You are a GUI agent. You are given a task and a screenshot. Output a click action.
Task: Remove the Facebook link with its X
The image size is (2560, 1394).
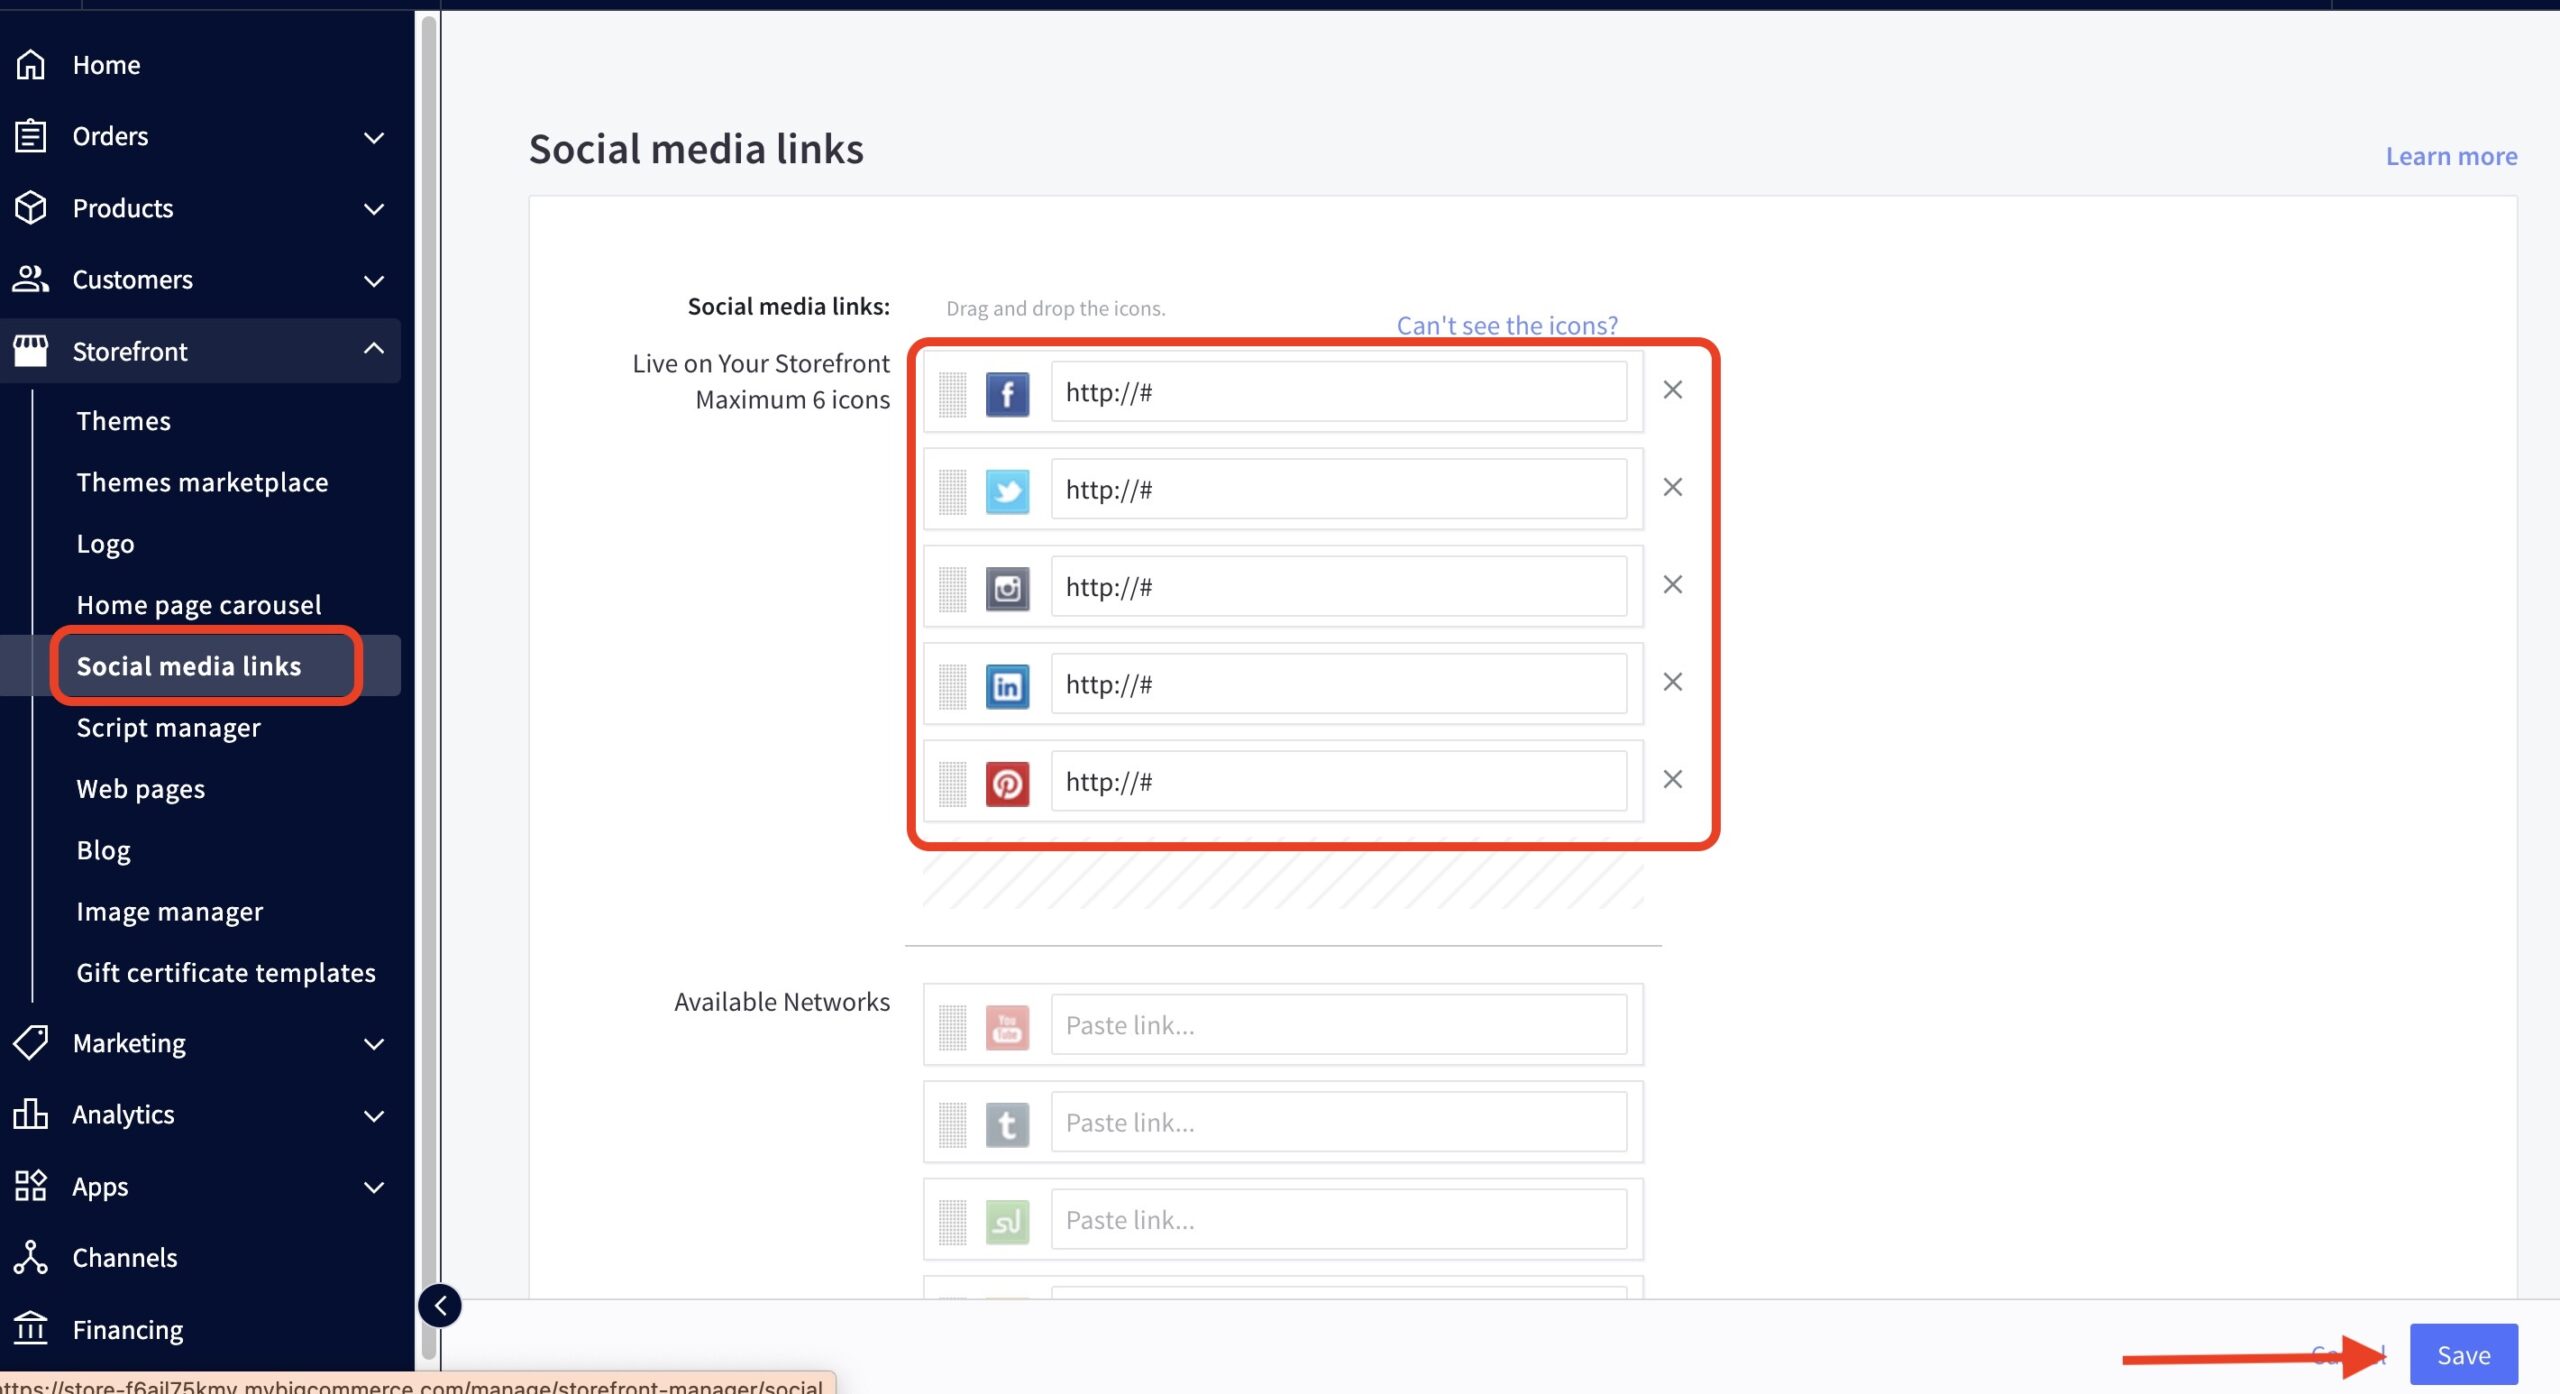1672,390
